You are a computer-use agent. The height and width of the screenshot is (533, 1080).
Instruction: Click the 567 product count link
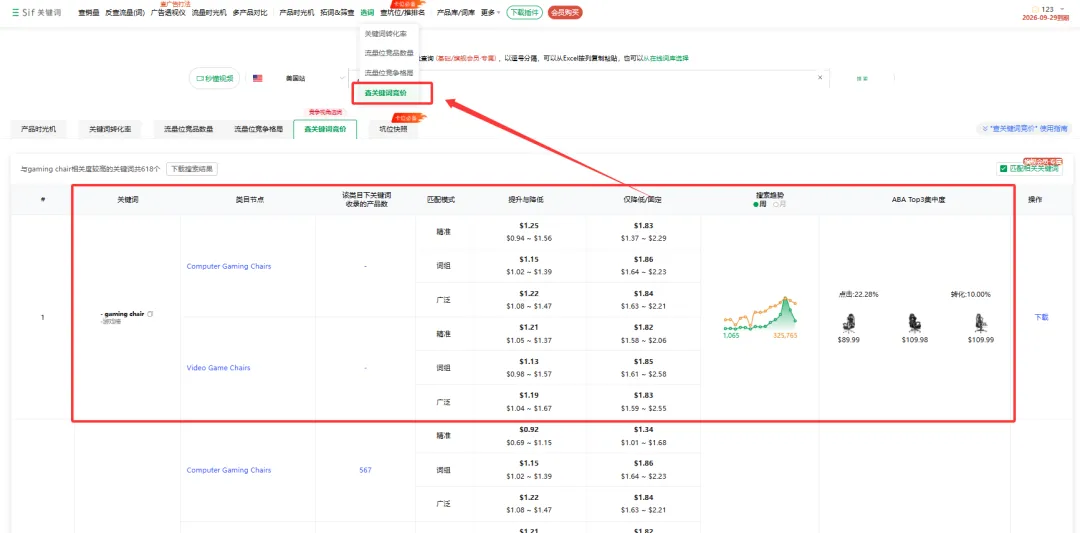(365, 470)
